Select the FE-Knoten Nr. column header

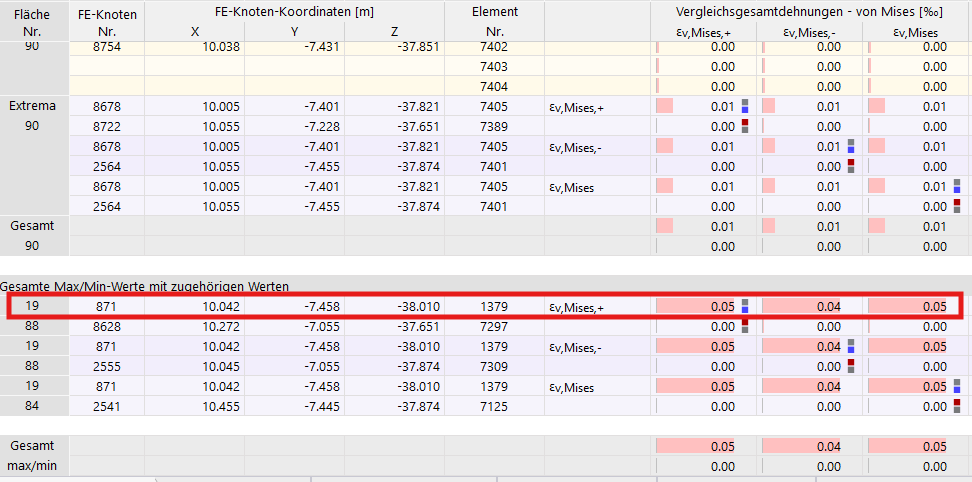point(105,22)
